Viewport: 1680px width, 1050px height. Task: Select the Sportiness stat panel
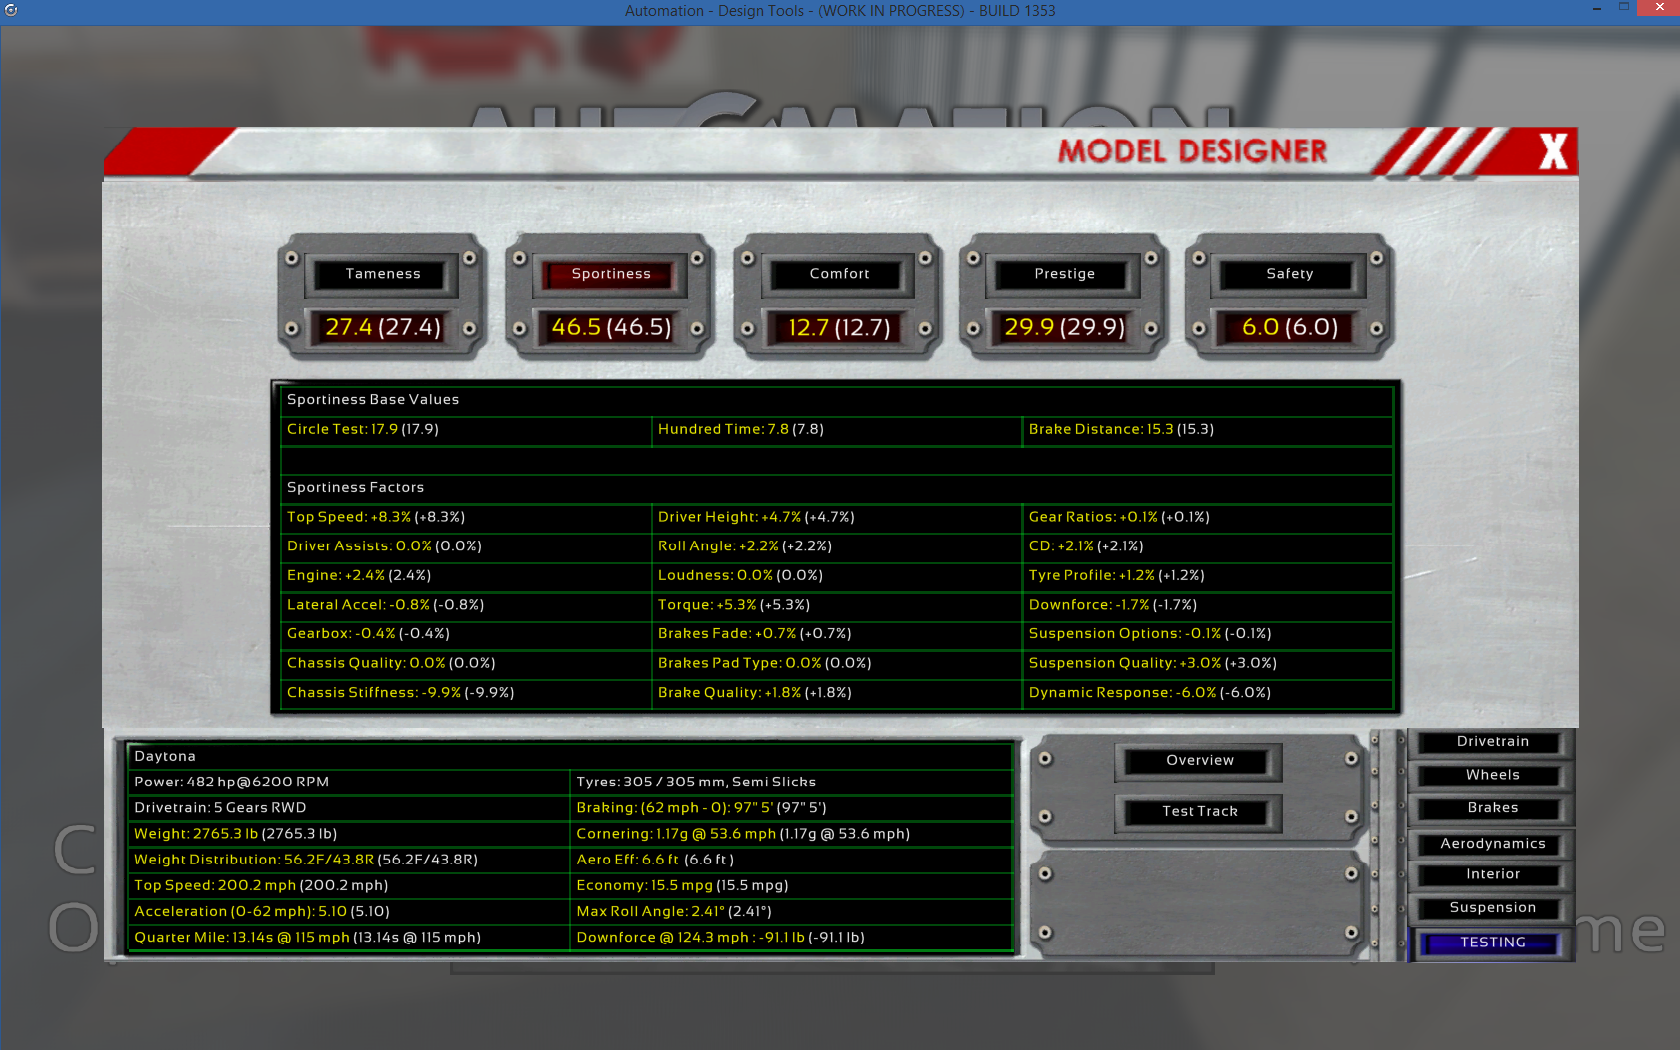pos(611,274)
